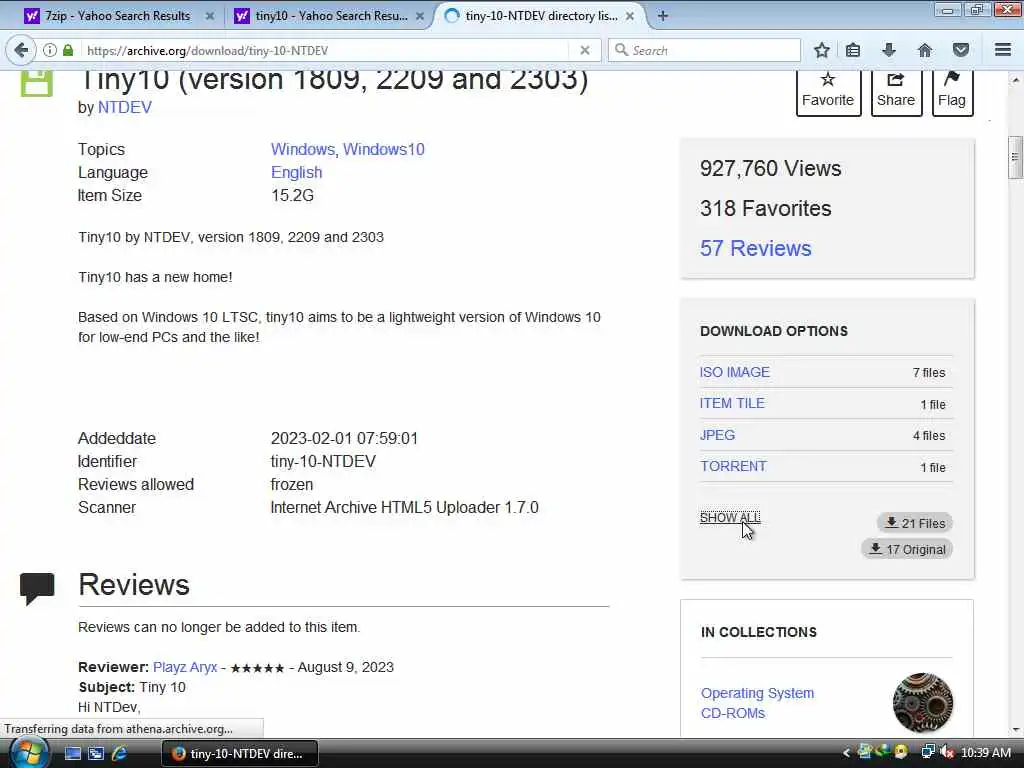Click the network tray icon
The width and height of the screenshot is (1024, 768).
(928, 753)
